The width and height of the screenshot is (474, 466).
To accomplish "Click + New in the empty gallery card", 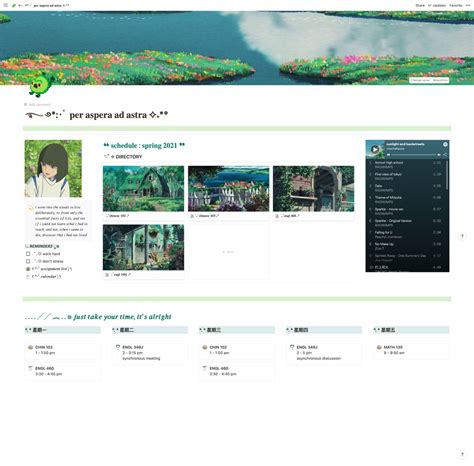I will [x=228, y=252].
